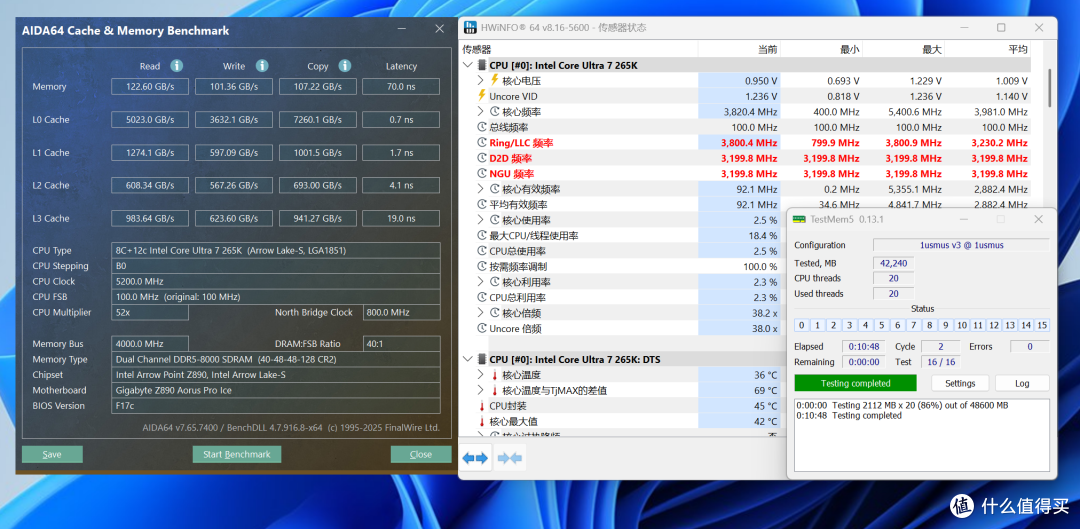Viewport: 1080px width, 529px height.
Task: Click the thermometer icon of 核心最大值 row
Action: [x=482, y=422]
